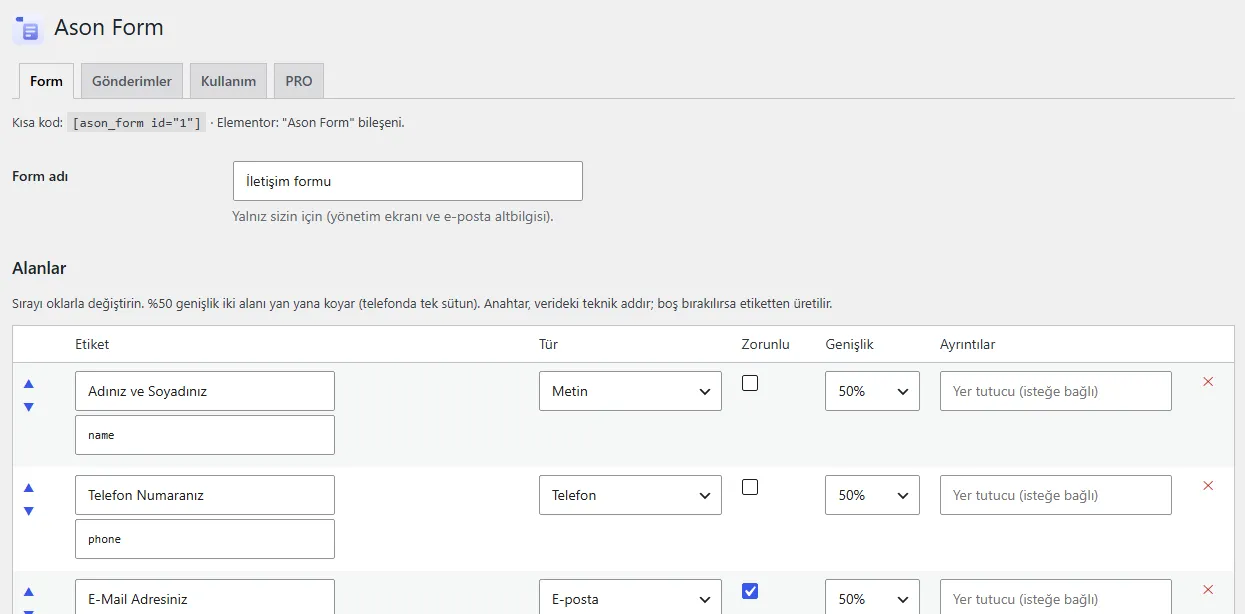This screenshot has width=1245, height=614.
Task: Open width dropdown for Adınız ve Soyadınız
Action: [x=872, y=391]
